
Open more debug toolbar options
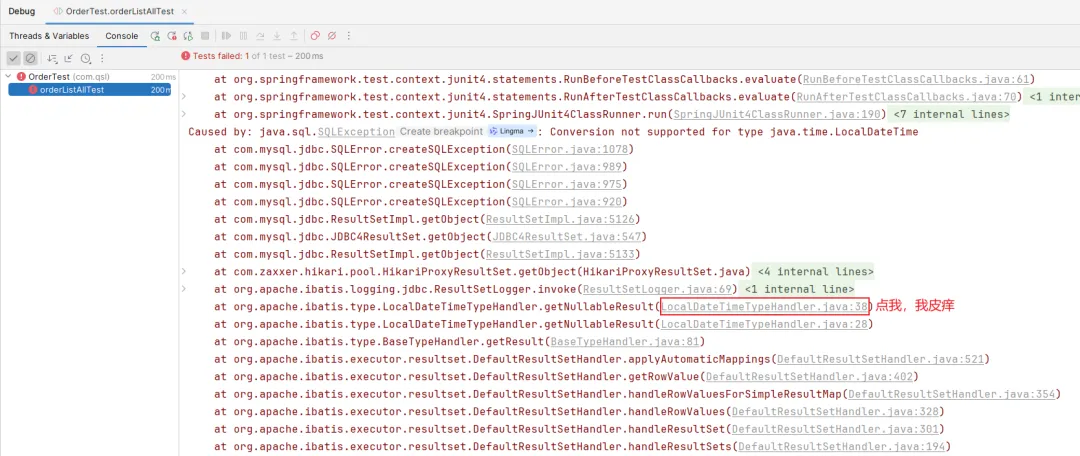tap(349, 36)
